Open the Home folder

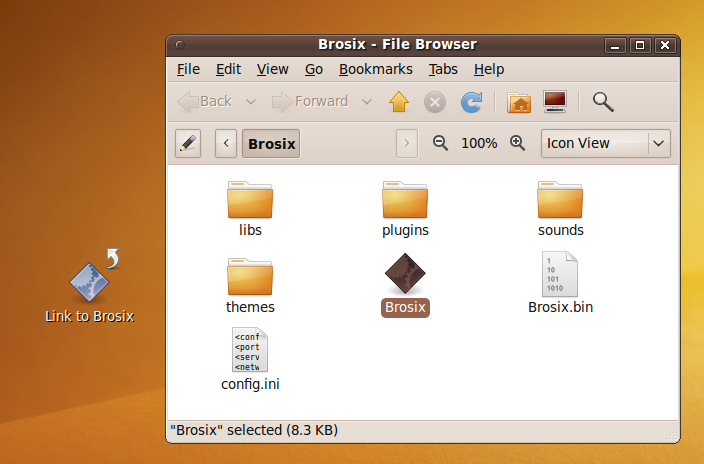519,102
